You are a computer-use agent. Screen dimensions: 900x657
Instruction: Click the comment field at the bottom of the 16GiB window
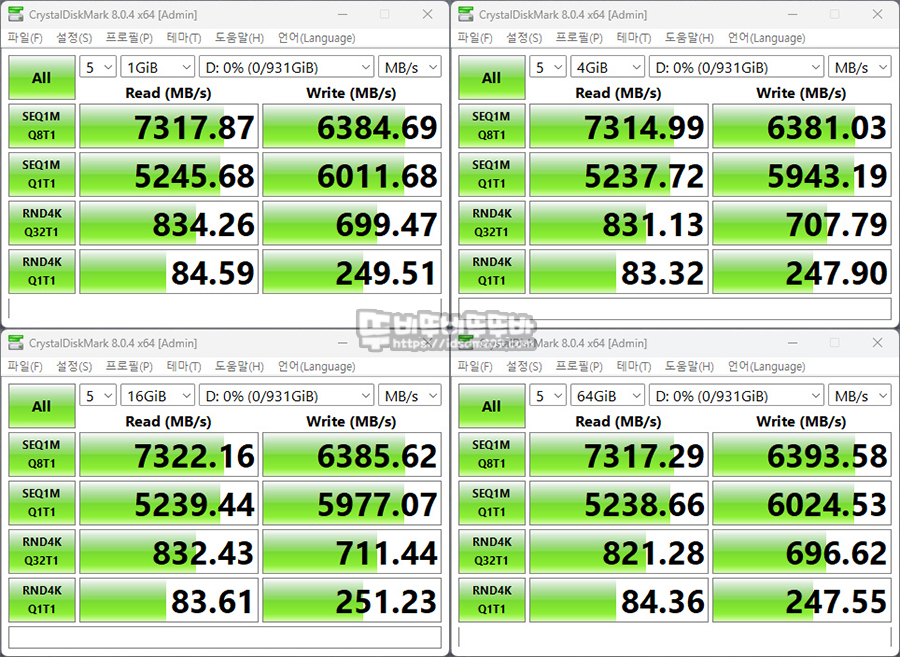pos(225,637)
